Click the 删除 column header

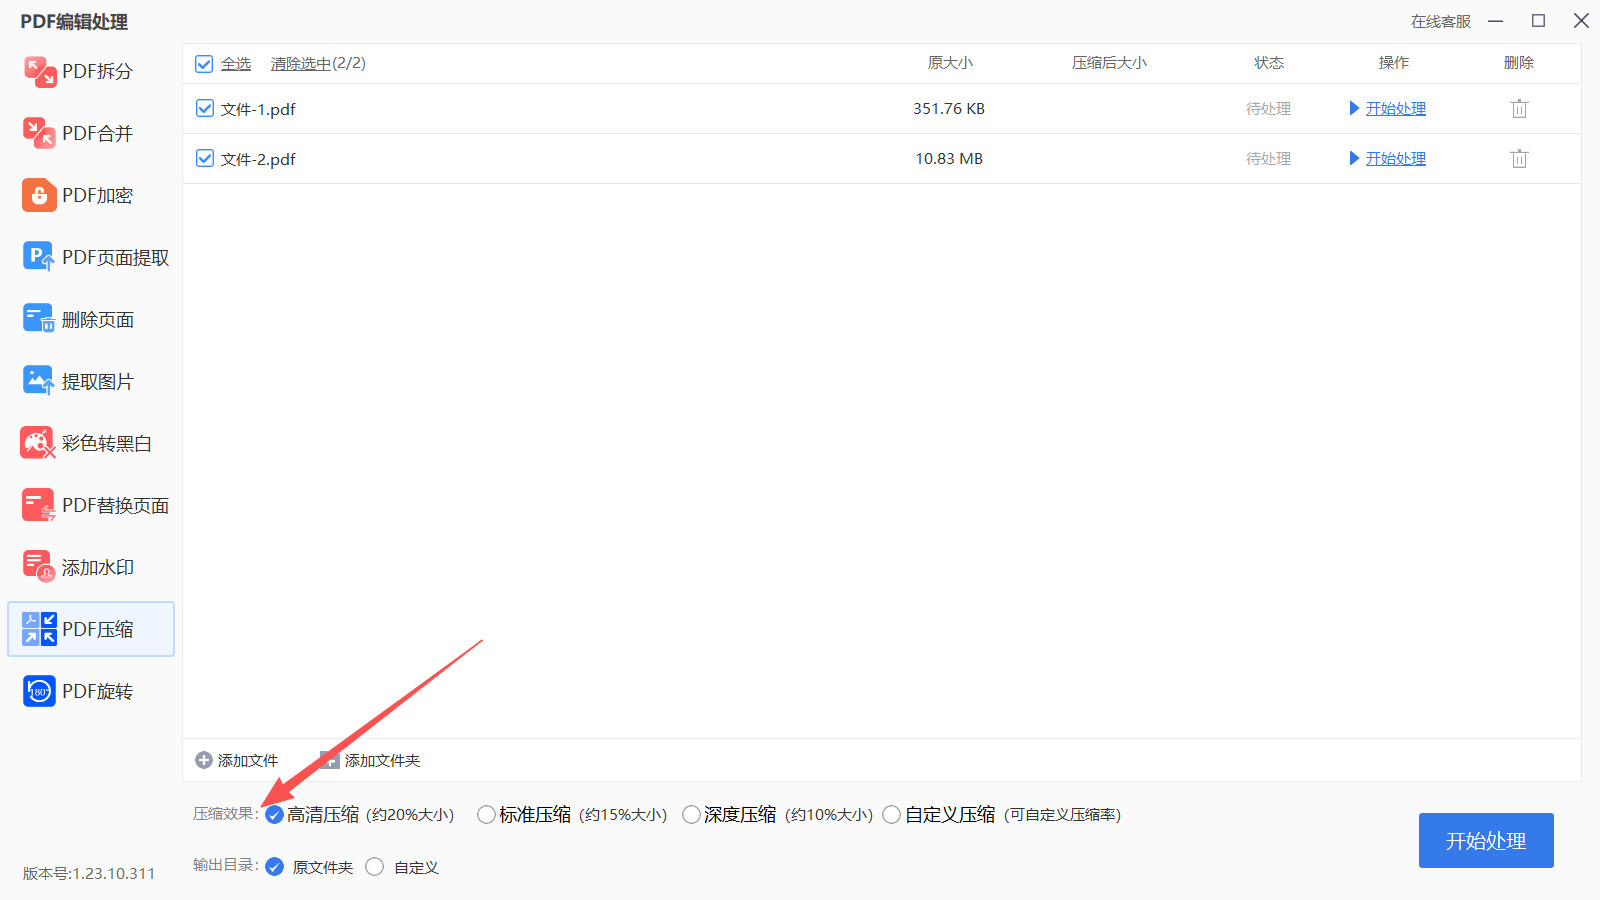click(x=1519, y=63)
